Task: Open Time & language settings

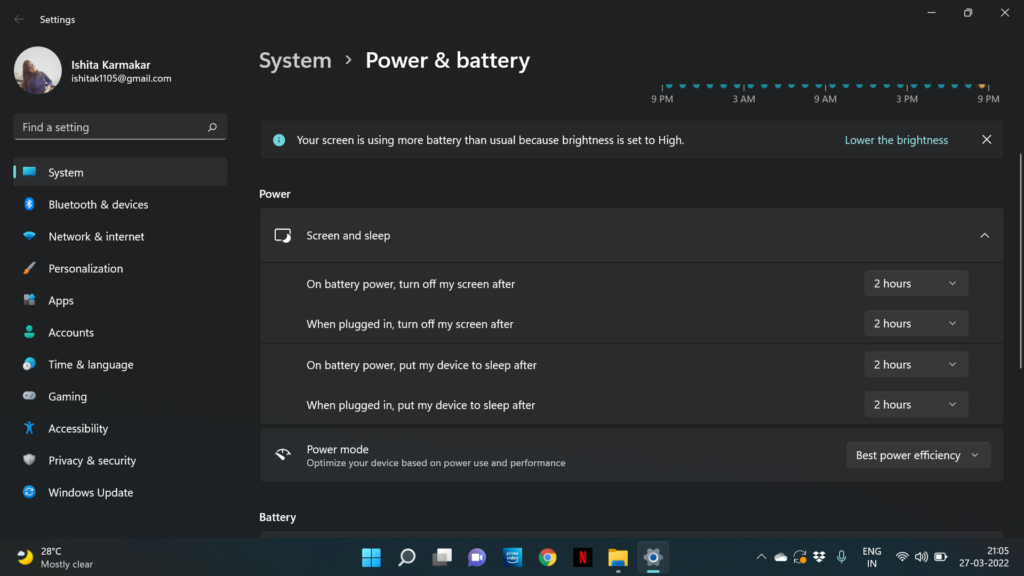Action: (x=120, y=364)
